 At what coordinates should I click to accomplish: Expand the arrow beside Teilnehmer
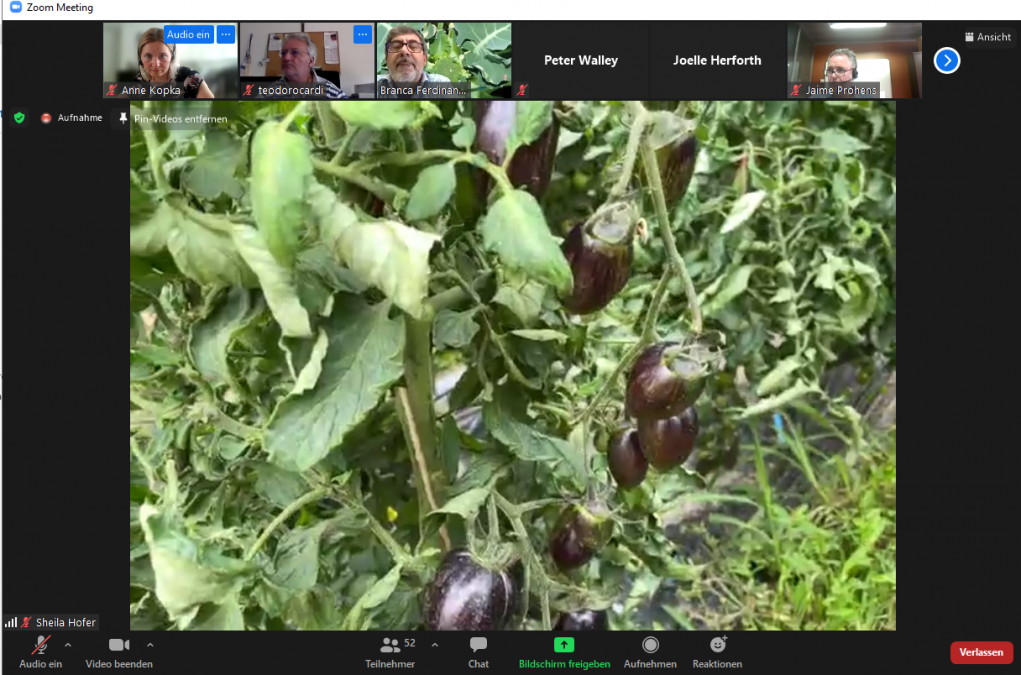coord(435,645)
